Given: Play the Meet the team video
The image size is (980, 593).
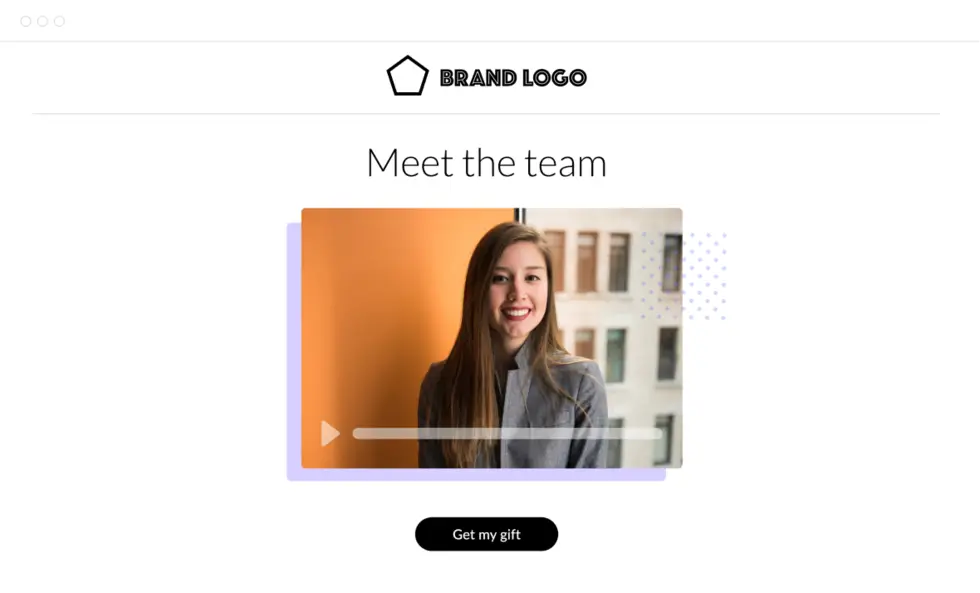Looking at the screenshot, I should [x=329, y=433].
